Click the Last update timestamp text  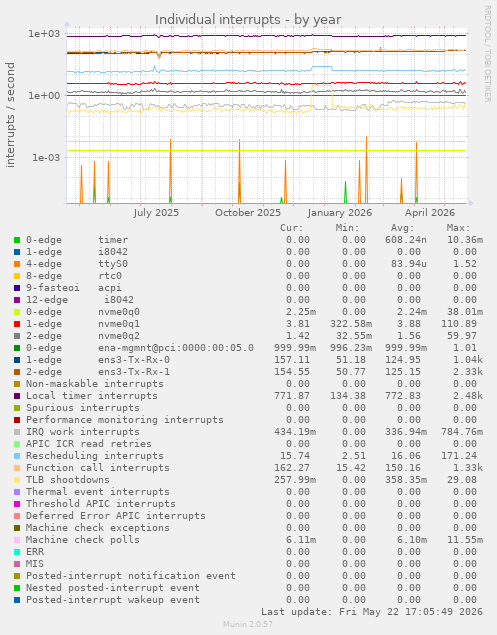pos(371,612)
